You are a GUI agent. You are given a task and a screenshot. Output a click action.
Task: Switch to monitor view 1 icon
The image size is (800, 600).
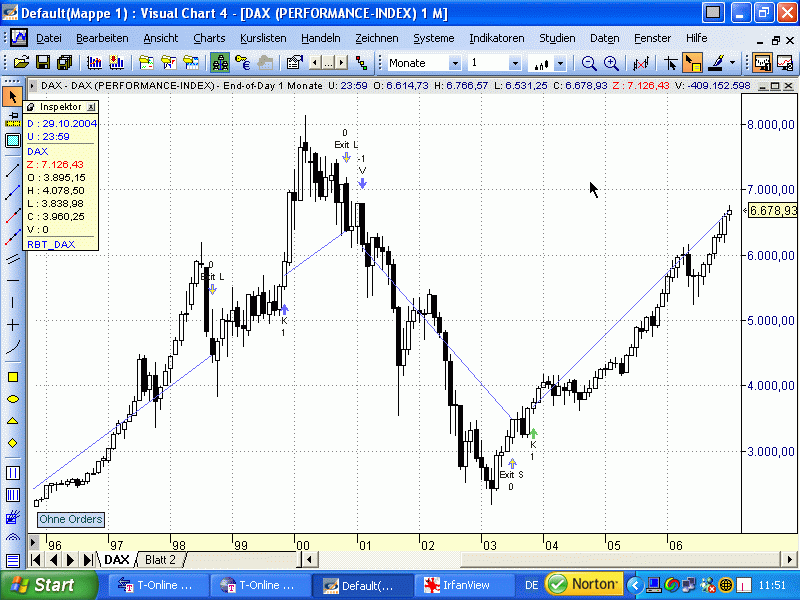(762, 63)
